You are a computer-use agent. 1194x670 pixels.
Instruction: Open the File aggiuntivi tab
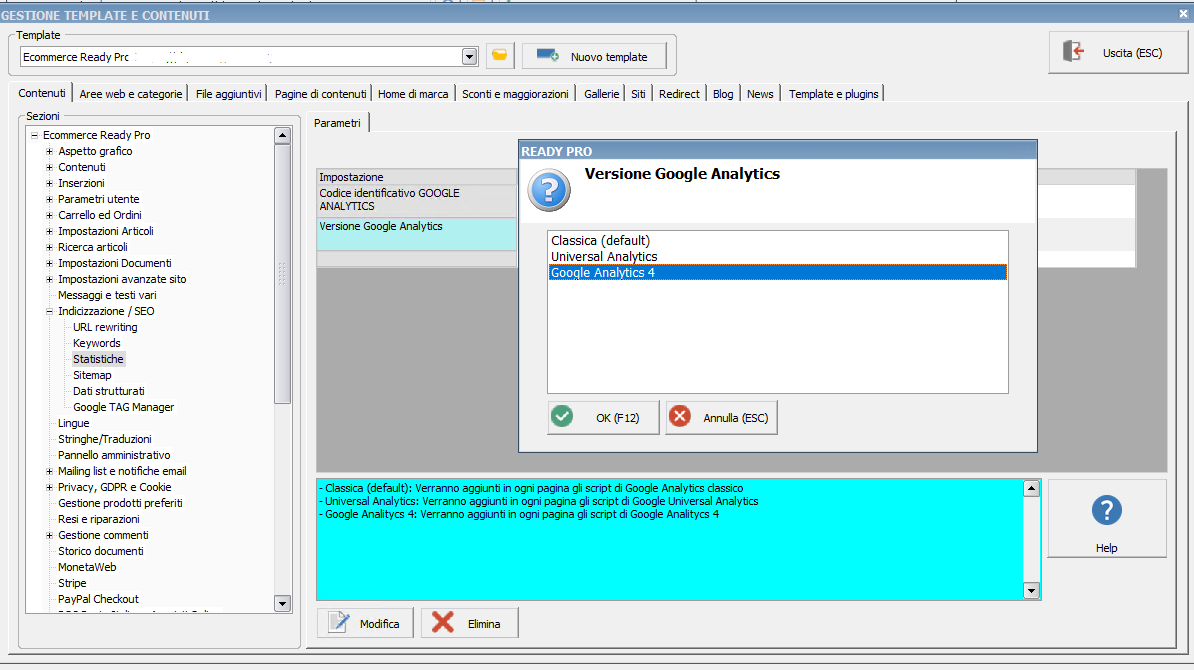(x=228, y=94)
